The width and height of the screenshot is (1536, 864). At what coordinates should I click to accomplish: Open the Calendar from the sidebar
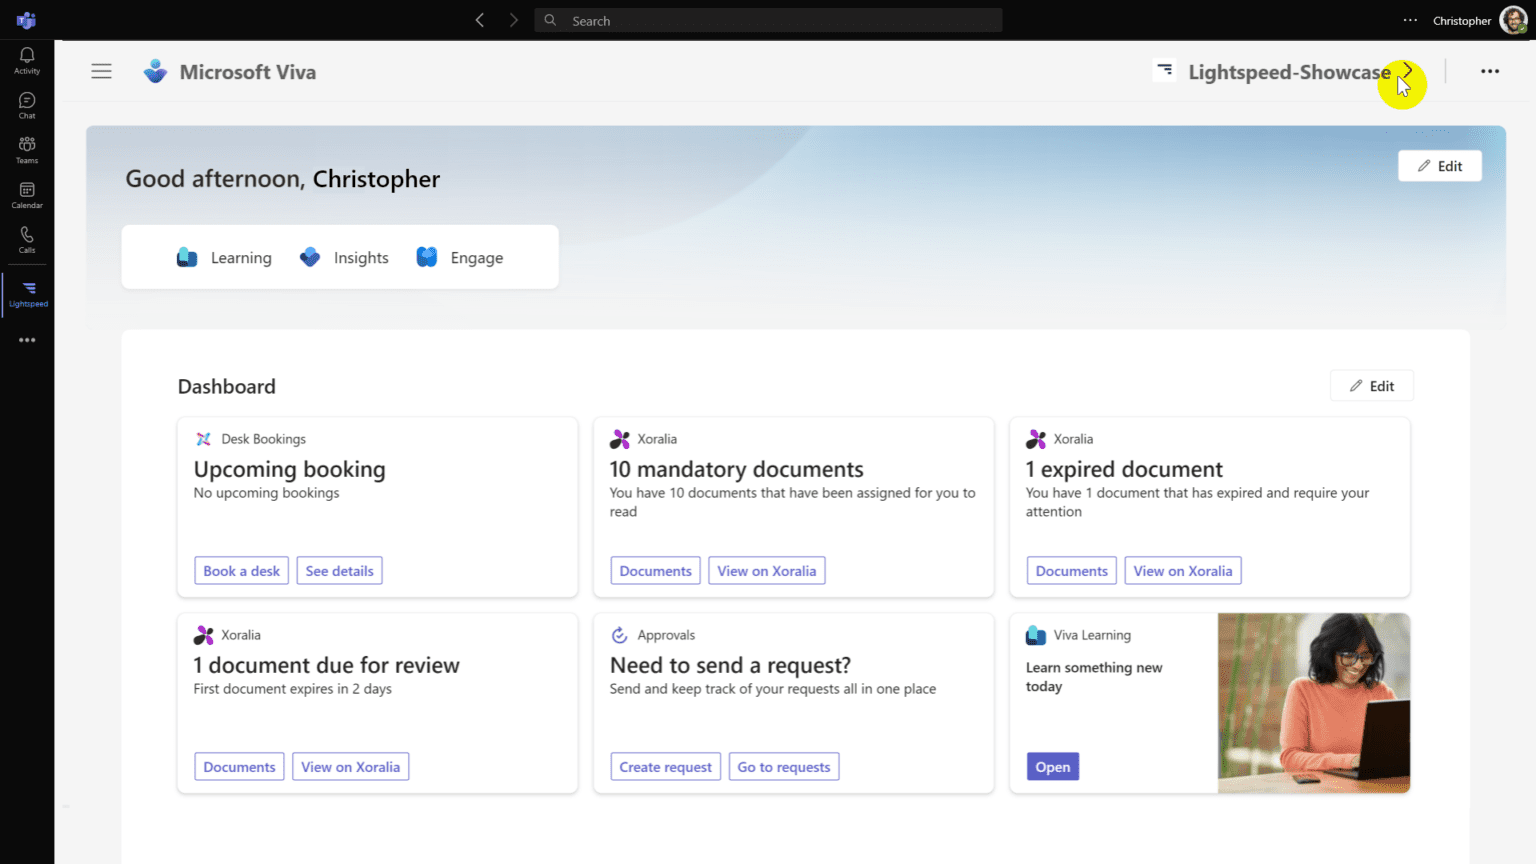(26, 193)
